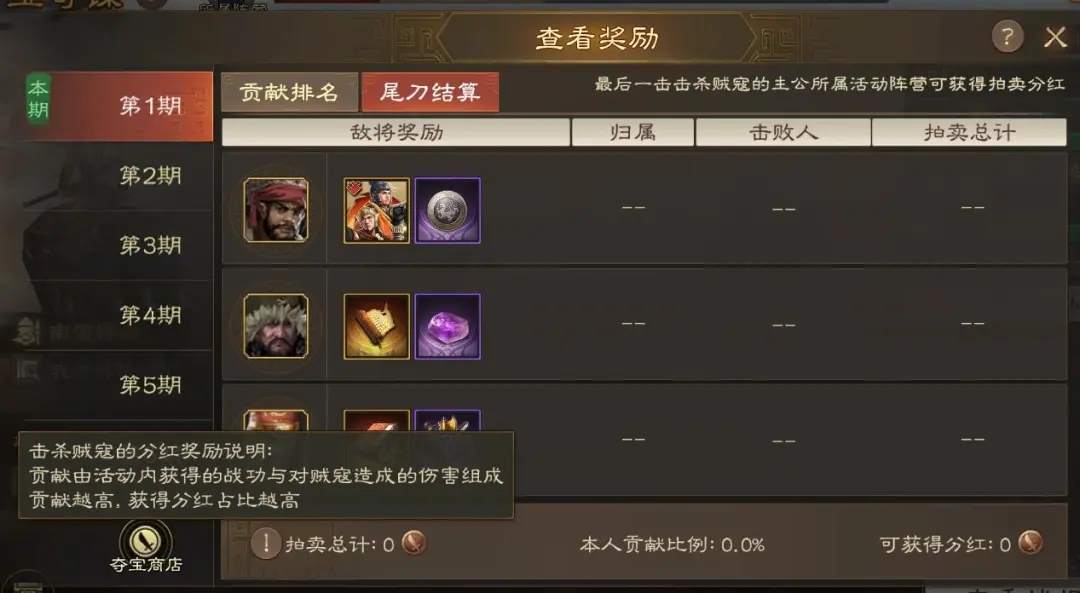Switch to the 贡献排名 tab
The height and width of the screenshot is (593, 1080).
click(x=289, y=92)
